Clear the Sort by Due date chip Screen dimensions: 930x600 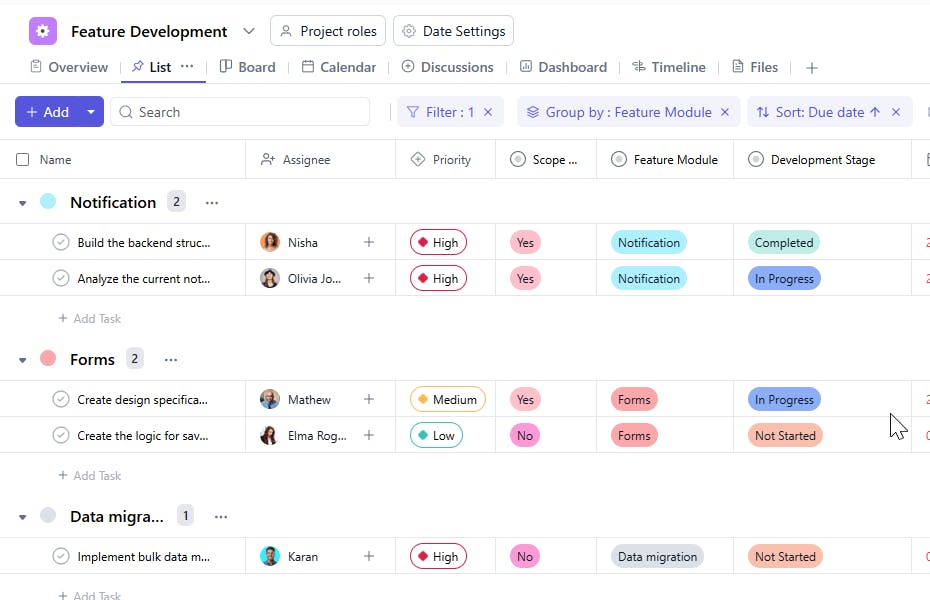pyautogui.click(x=896, y=112)
